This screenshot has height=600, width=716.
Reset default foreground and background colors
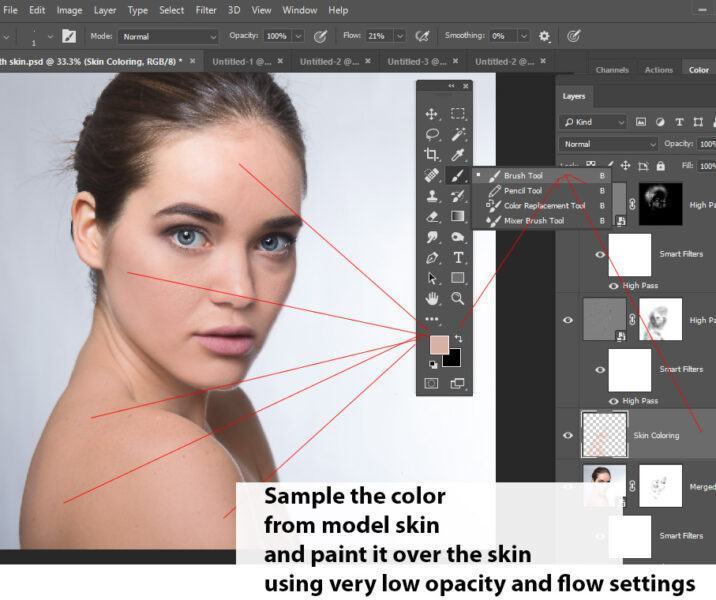(432, 364)
